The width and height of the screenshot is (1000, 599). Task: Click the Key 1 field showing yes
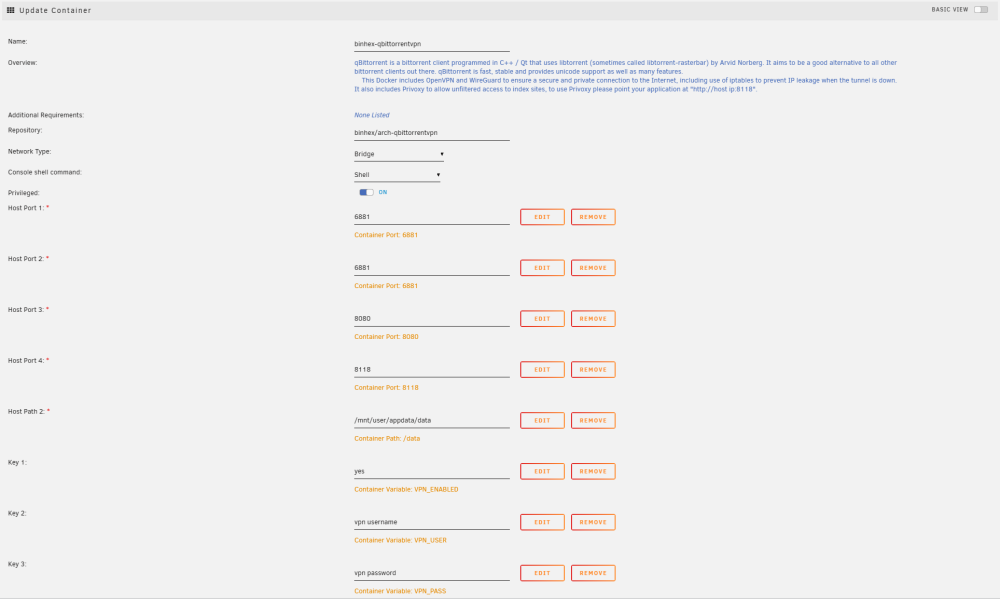click(432, 471)
